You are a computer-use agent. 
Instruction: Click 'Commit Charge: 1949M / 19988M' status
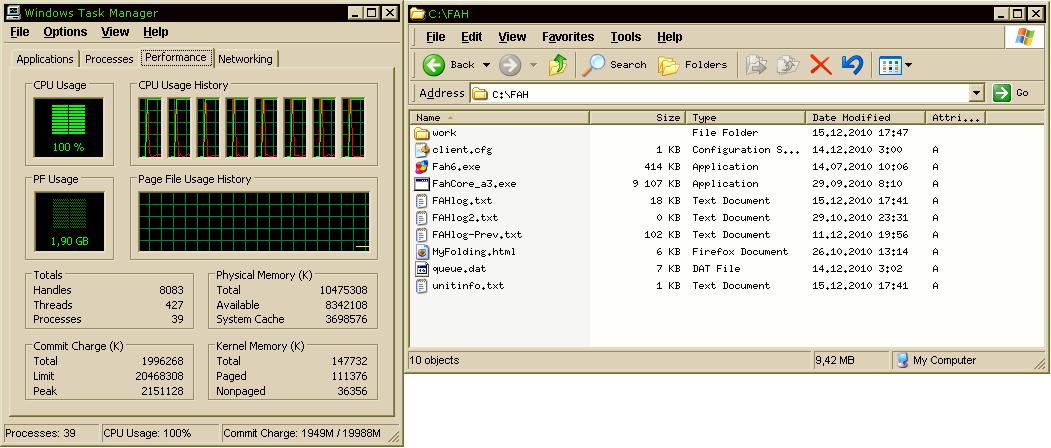pyautogui.click(x=302, y=434)
